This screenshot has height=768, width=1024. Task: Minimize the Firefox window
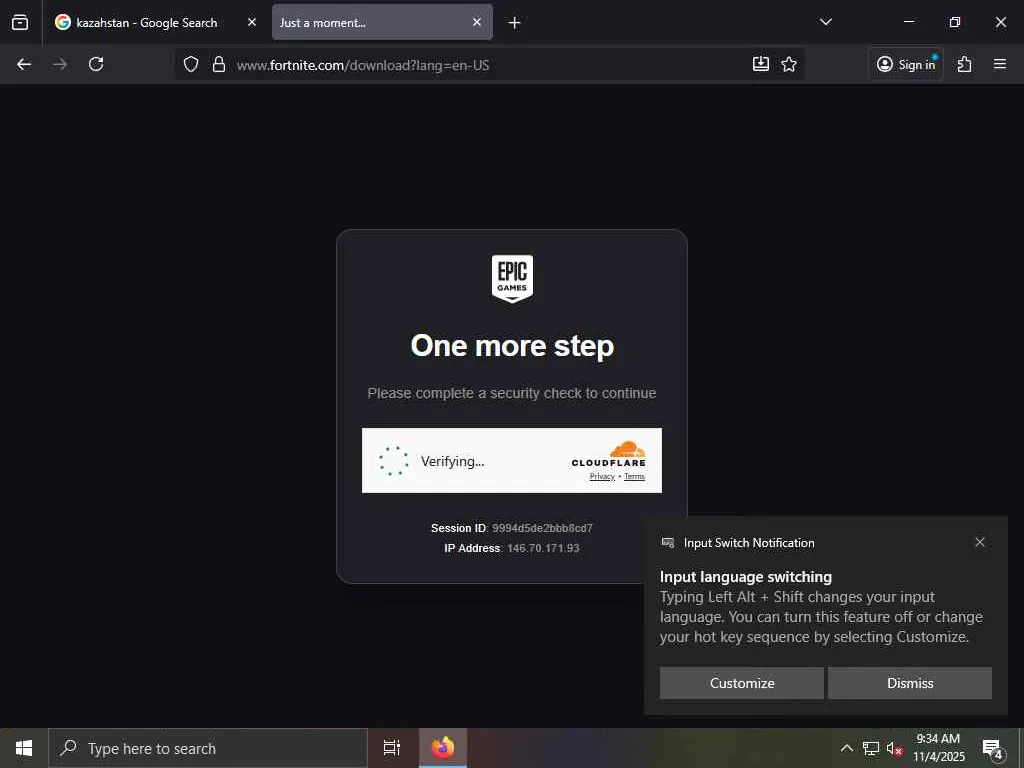(x=908, y=22)
